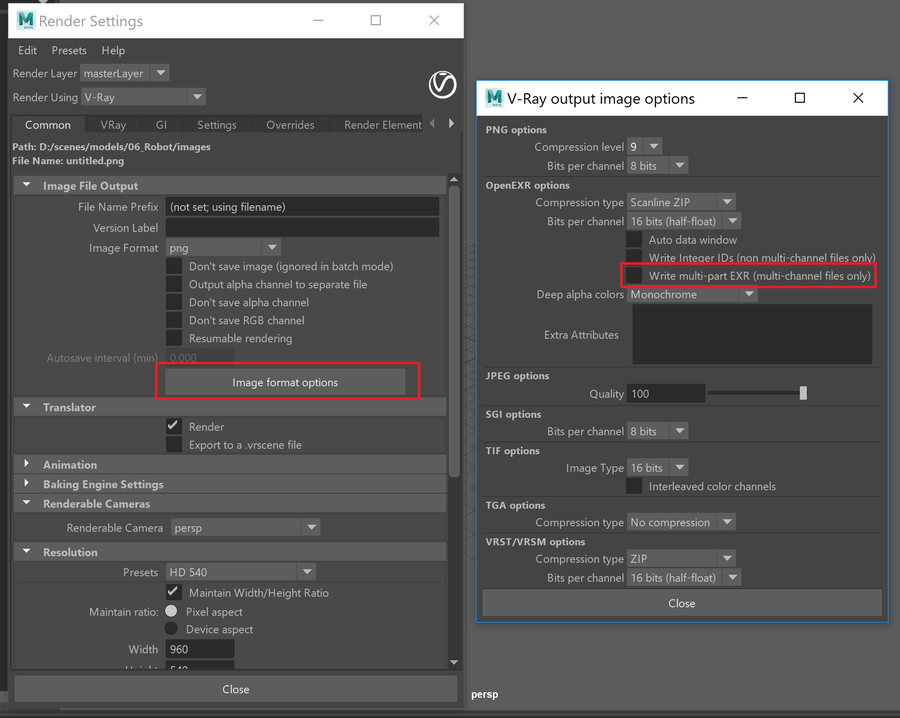The width and height of the screenshot is (900, 718).
Task: Click the Maya logo in V-Ray output options title bar
Action: (x=494, y=98)
